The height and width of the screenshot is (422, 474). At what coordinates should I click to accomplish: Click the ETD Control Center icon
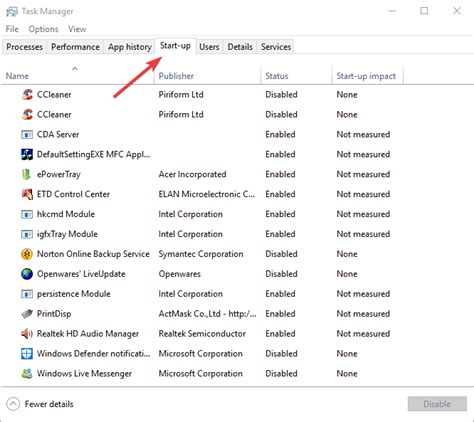click(x=27, y=194)
